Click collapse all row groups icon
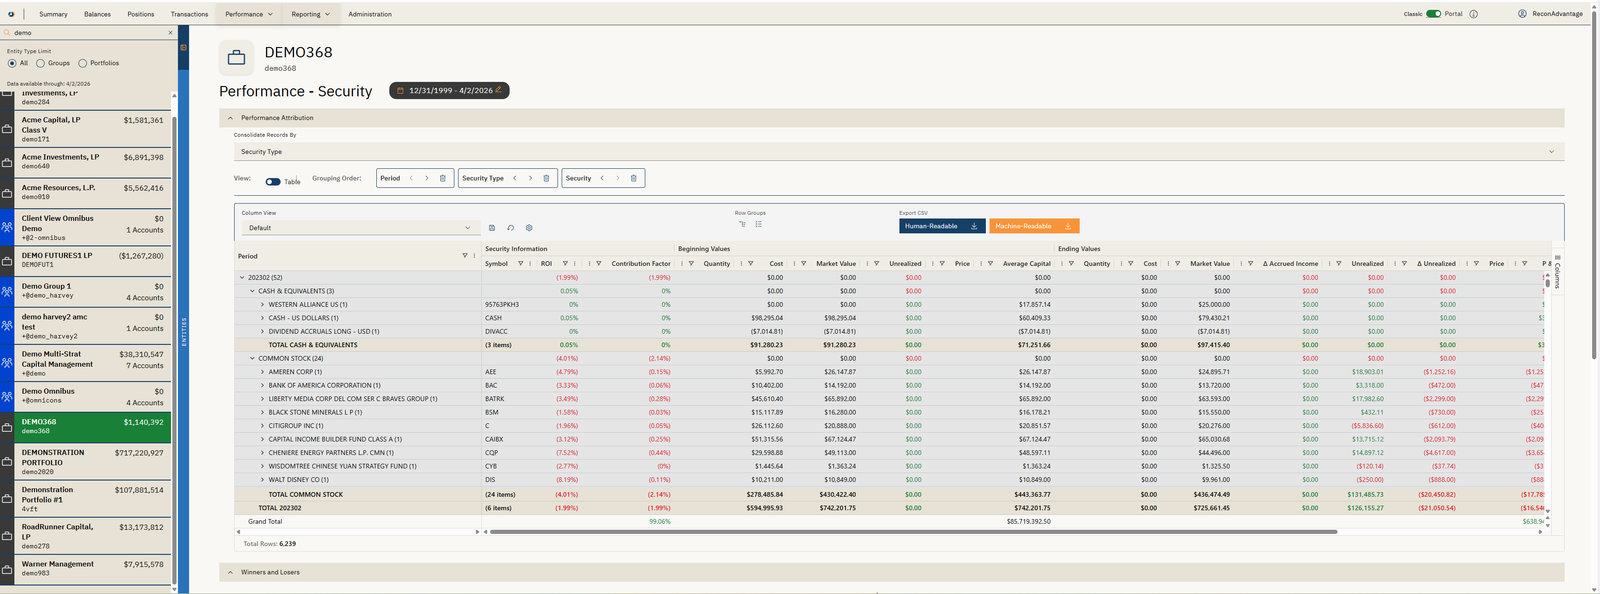The height and width of the screenshot is (594, 1600). coord(759,224)
